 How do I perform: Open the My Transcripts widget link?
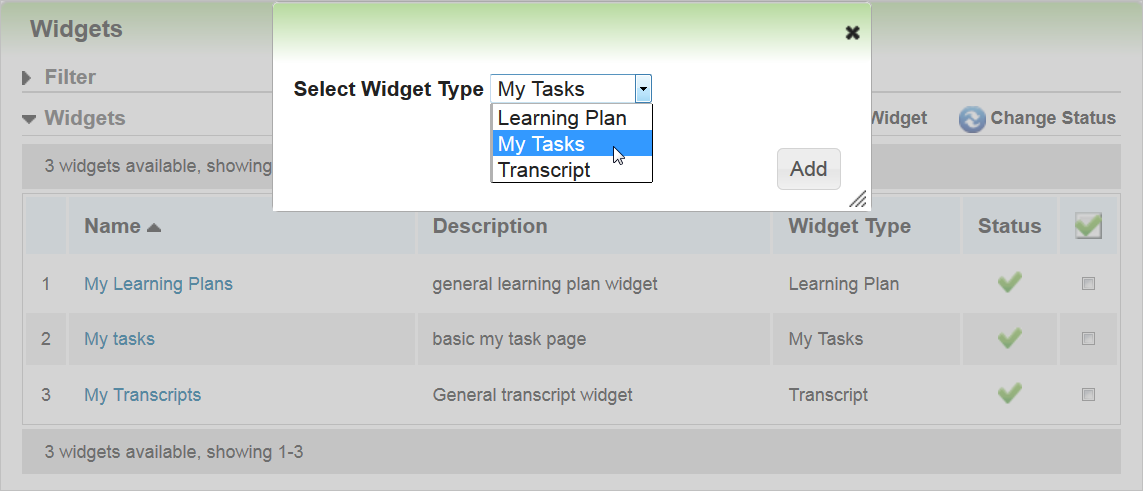(x=142, y=395)
